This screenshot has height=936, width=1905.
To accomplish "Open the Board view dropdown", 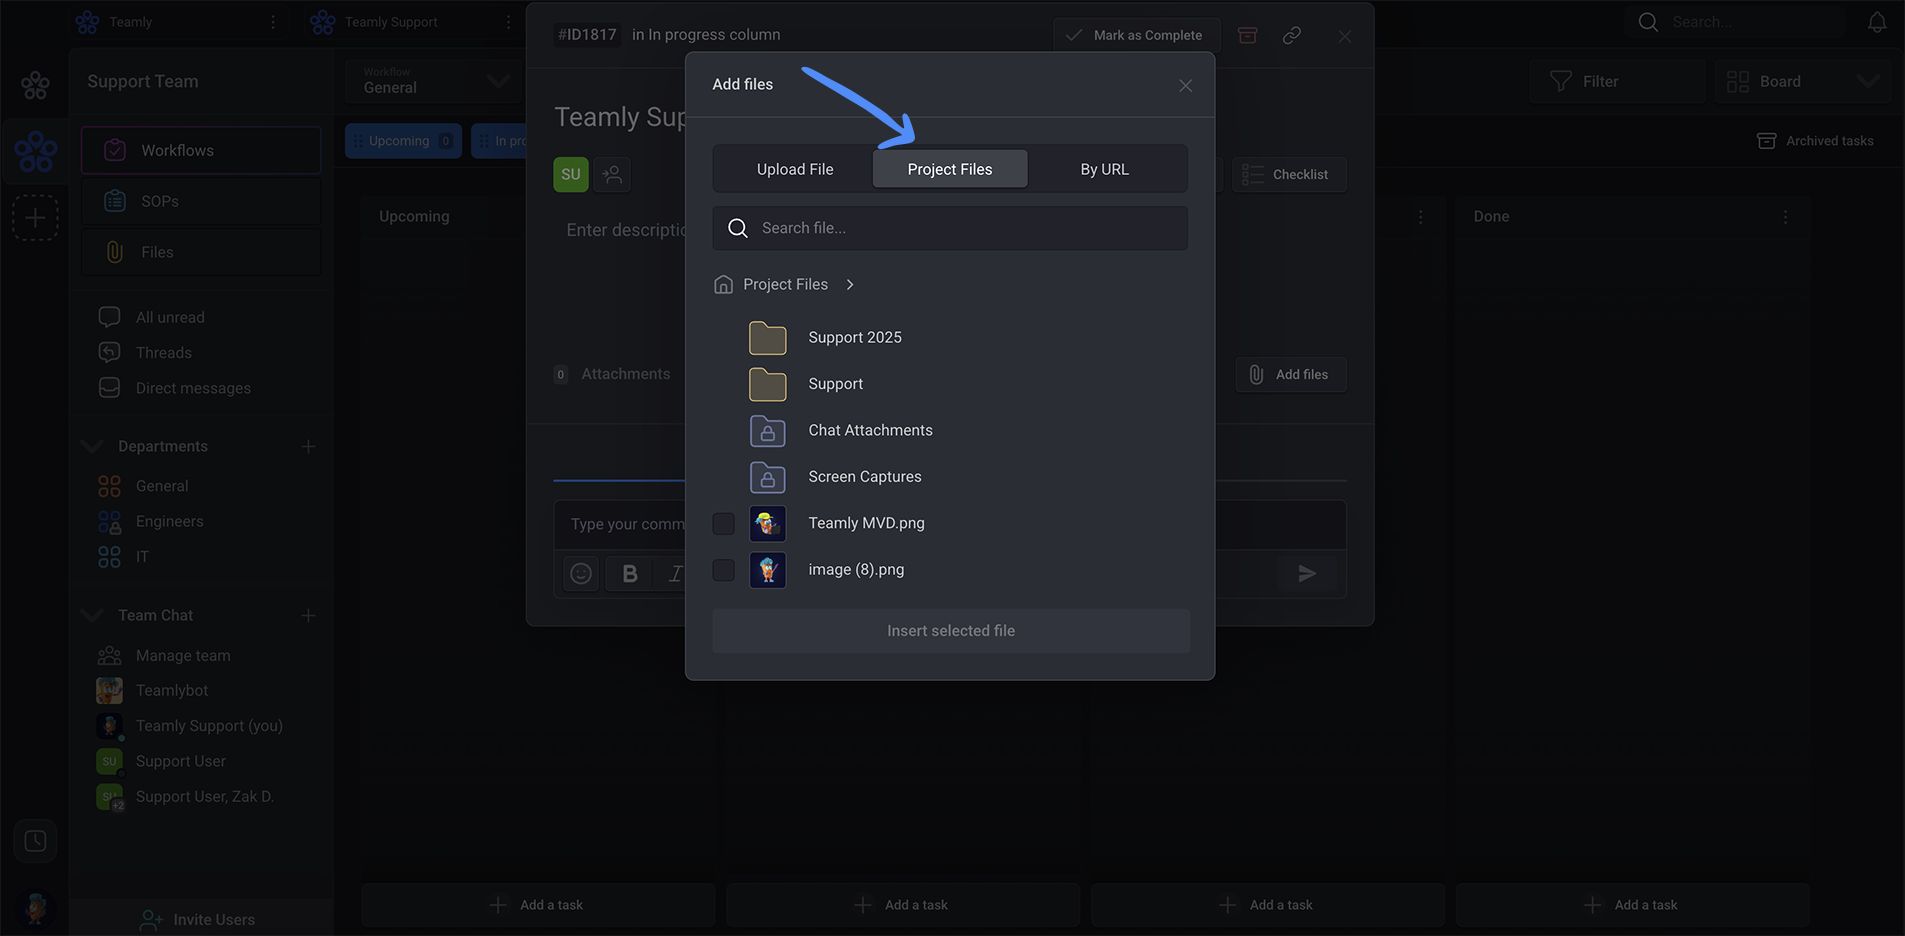I will (x=1803, y=81).
